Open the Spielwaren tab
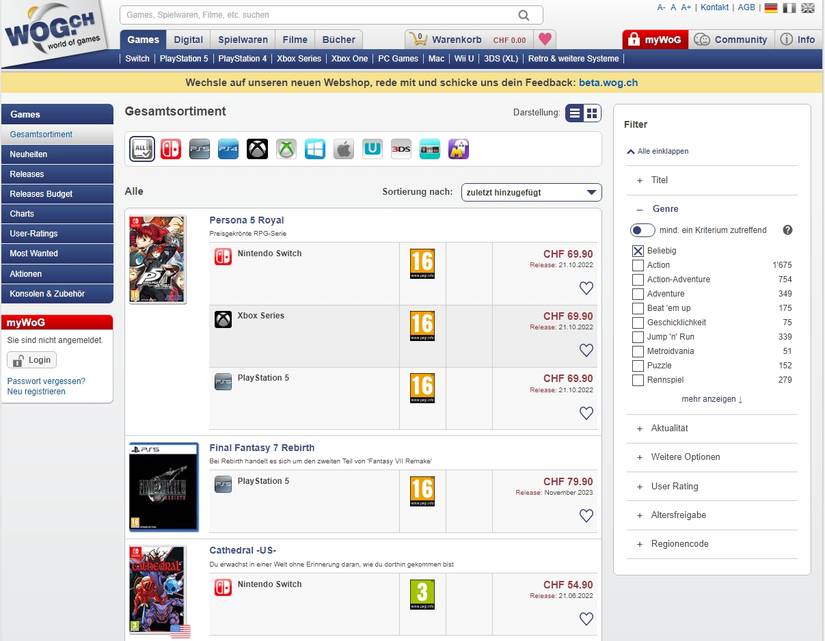 pyautogui.click(x=242, y=40)
